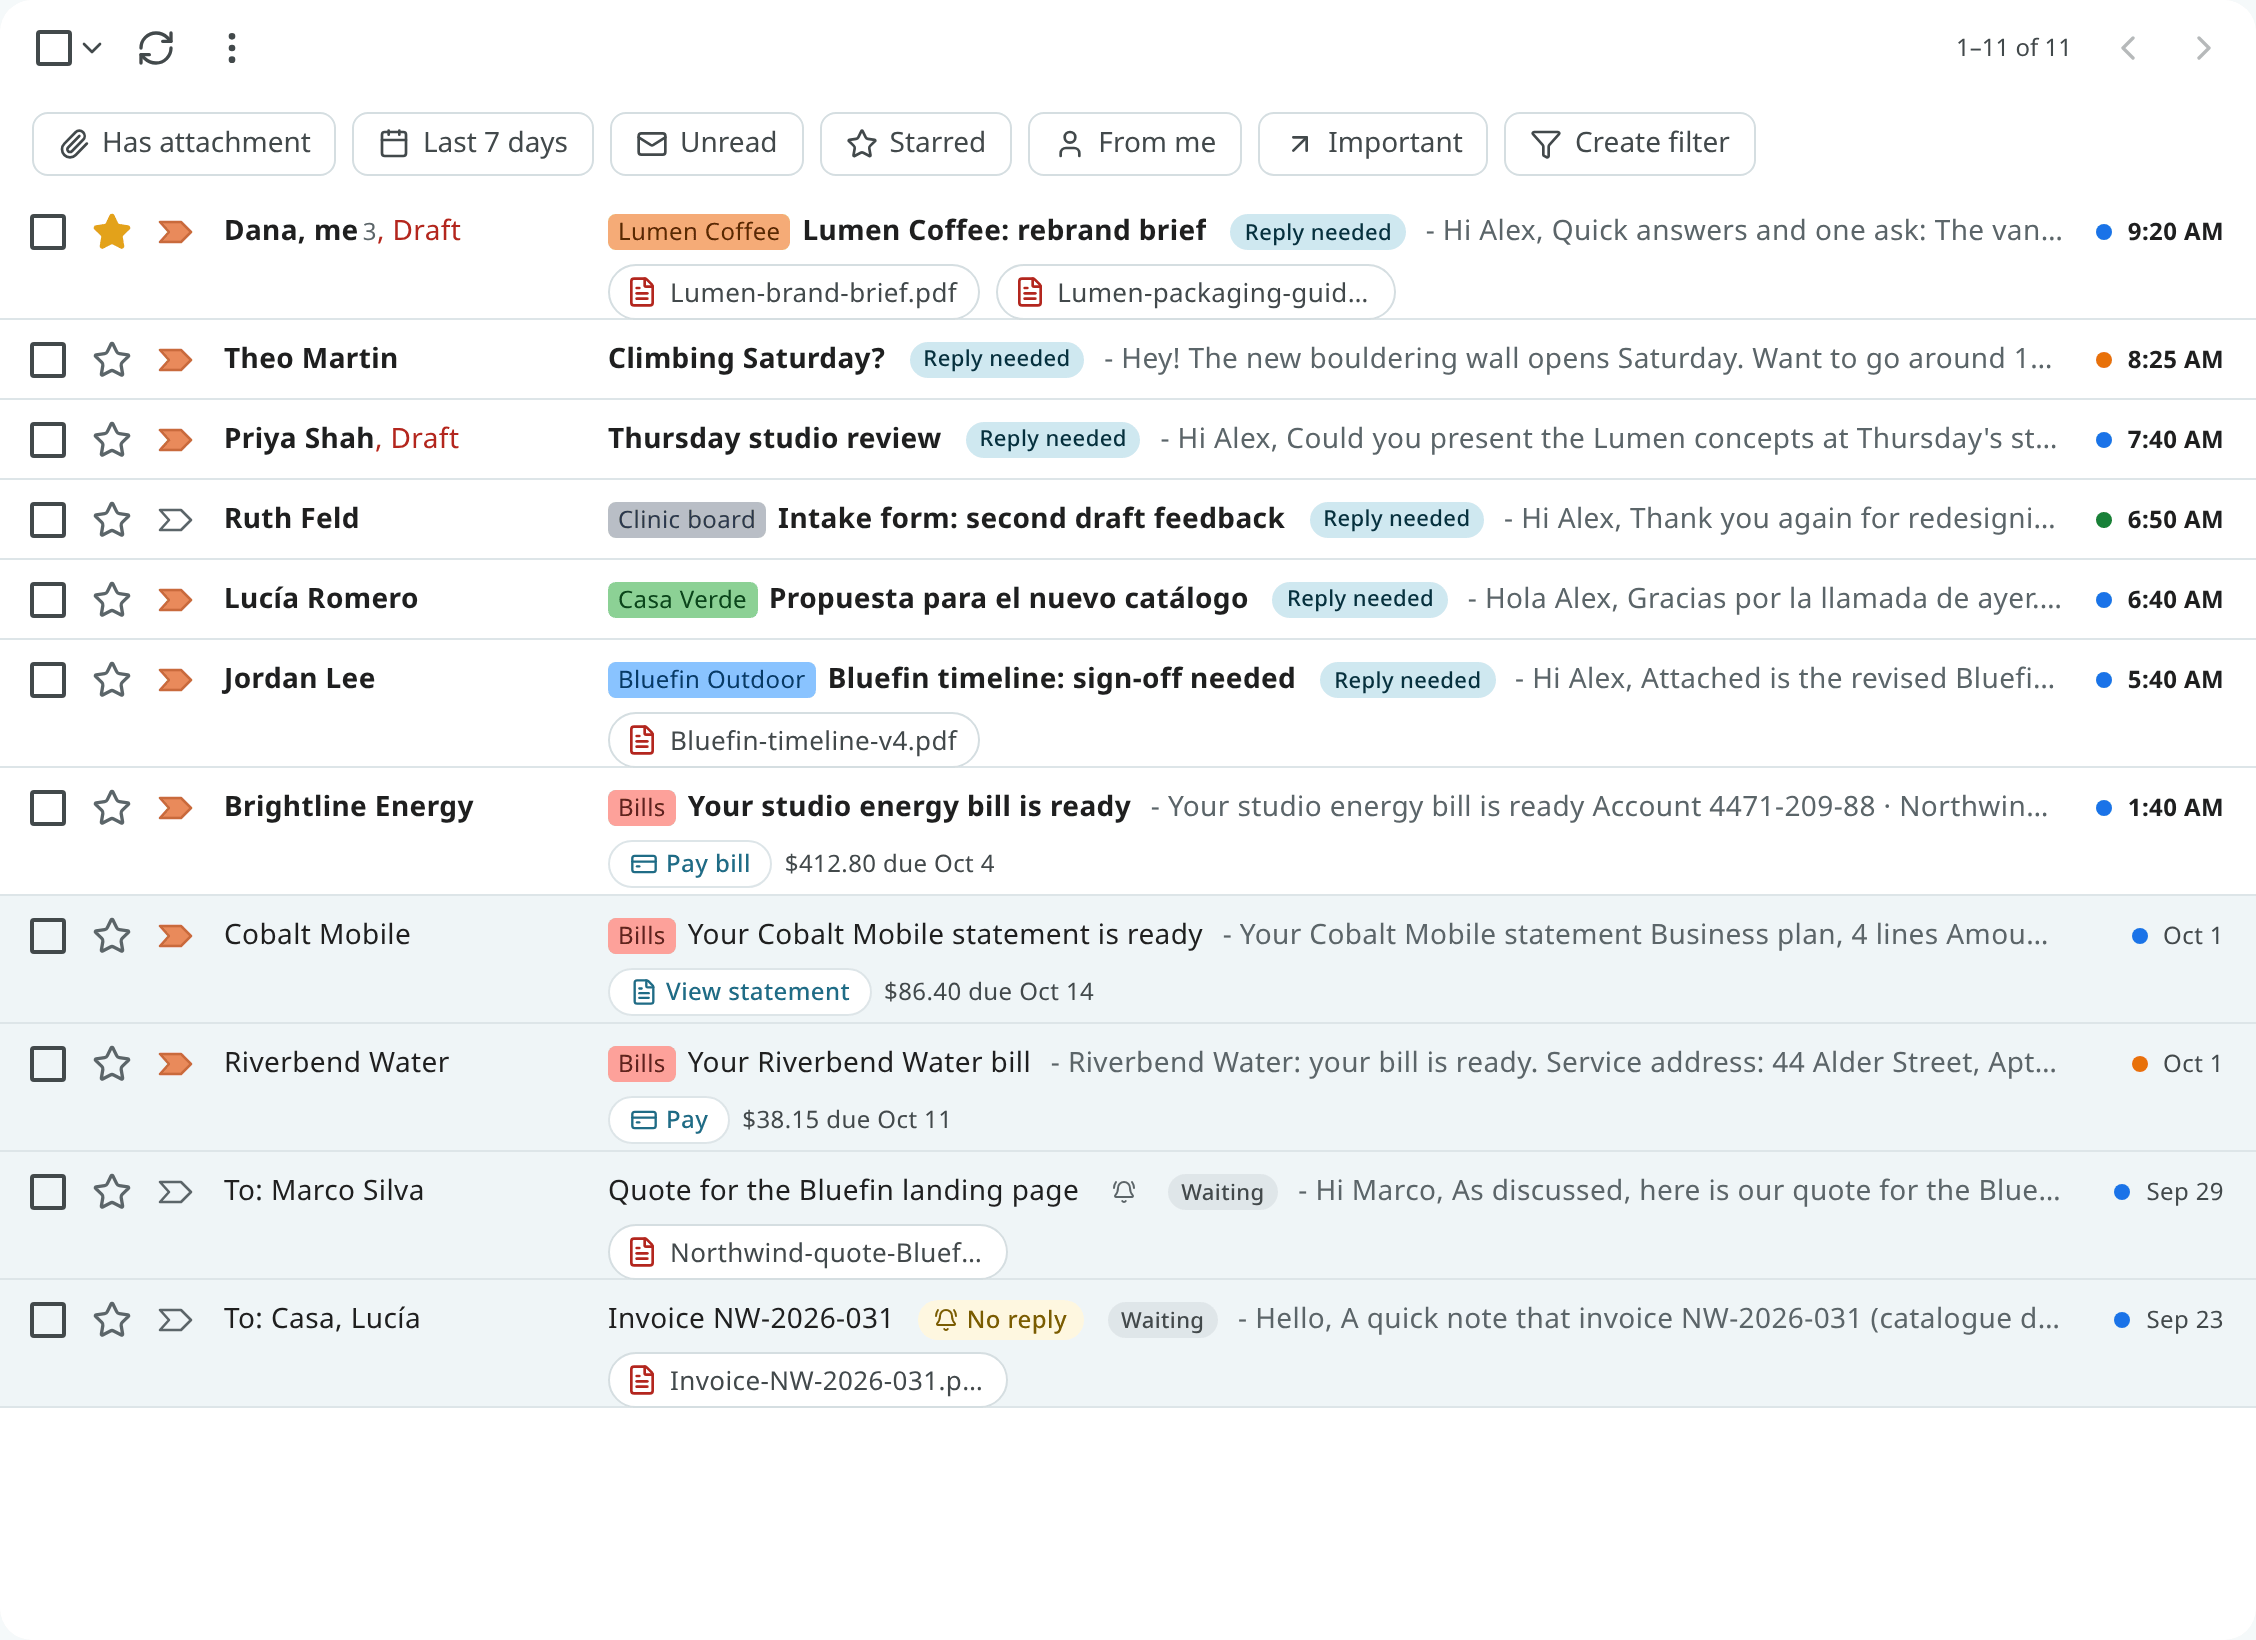Select the Brightline Energy email checkbox
Image resolution: width=2256 pixels, height=1640 pixels.
pyautogui.click(x=48, y=807)
